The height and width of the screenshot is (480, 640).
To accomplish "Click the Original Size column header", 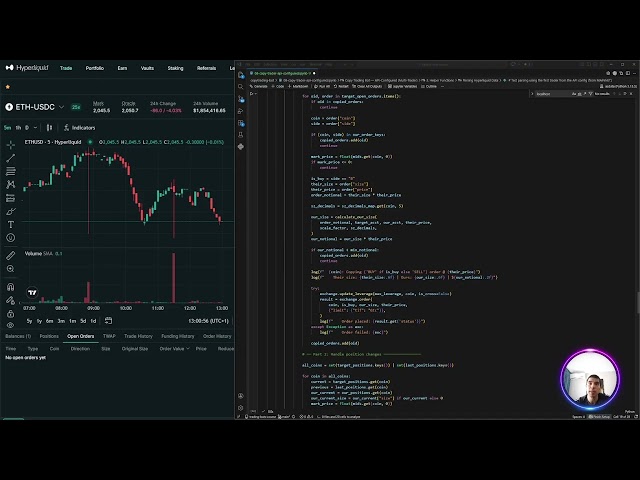I will [x=135, y=349].
